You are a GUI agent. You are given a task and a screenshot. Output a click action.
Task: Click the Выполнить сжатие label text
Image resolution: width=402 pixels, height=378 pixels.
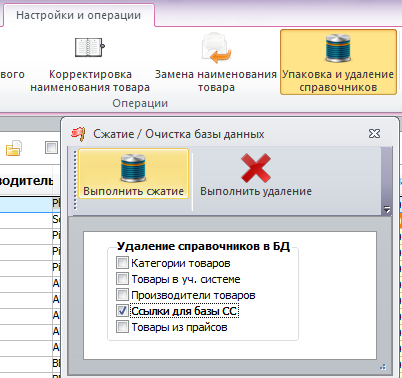click(133, 191)
